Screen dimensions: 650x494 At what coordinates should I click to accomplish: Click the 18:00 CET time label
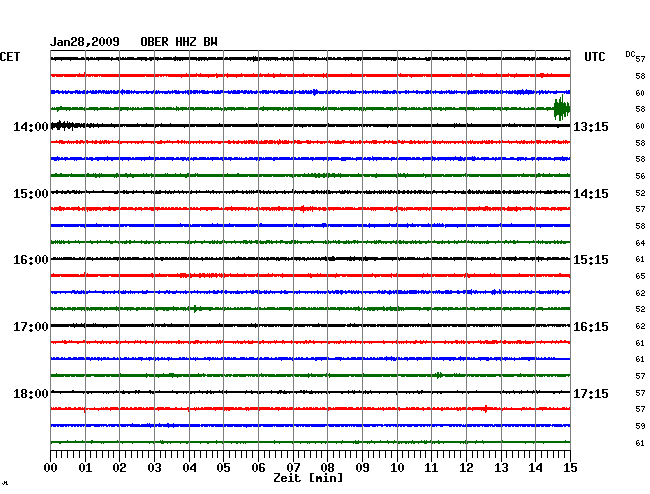click(x=30, y=393)
